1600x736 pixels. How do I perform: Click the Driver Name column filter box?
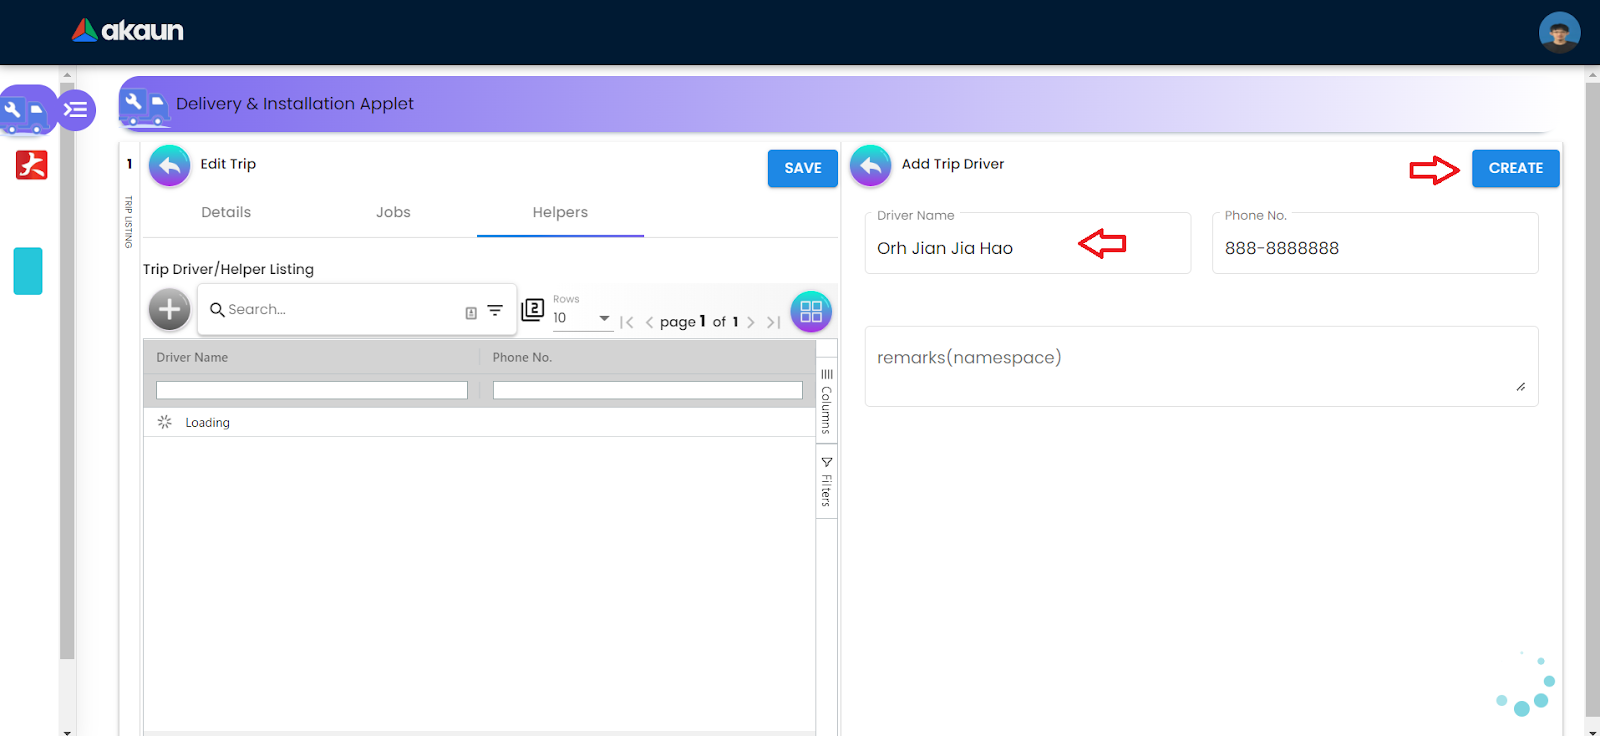(x=312, y=390)
